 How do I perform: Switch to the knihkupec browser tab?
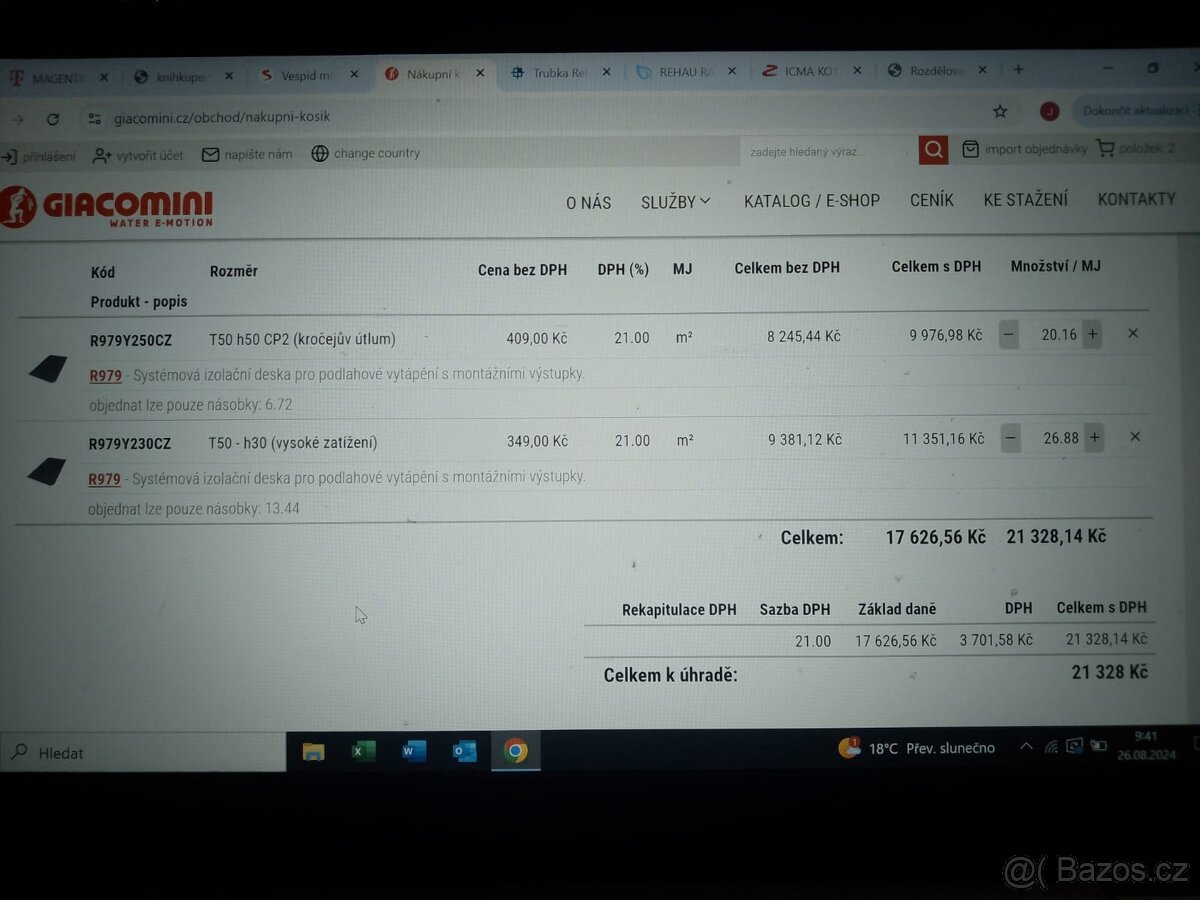tap(184, 76)
